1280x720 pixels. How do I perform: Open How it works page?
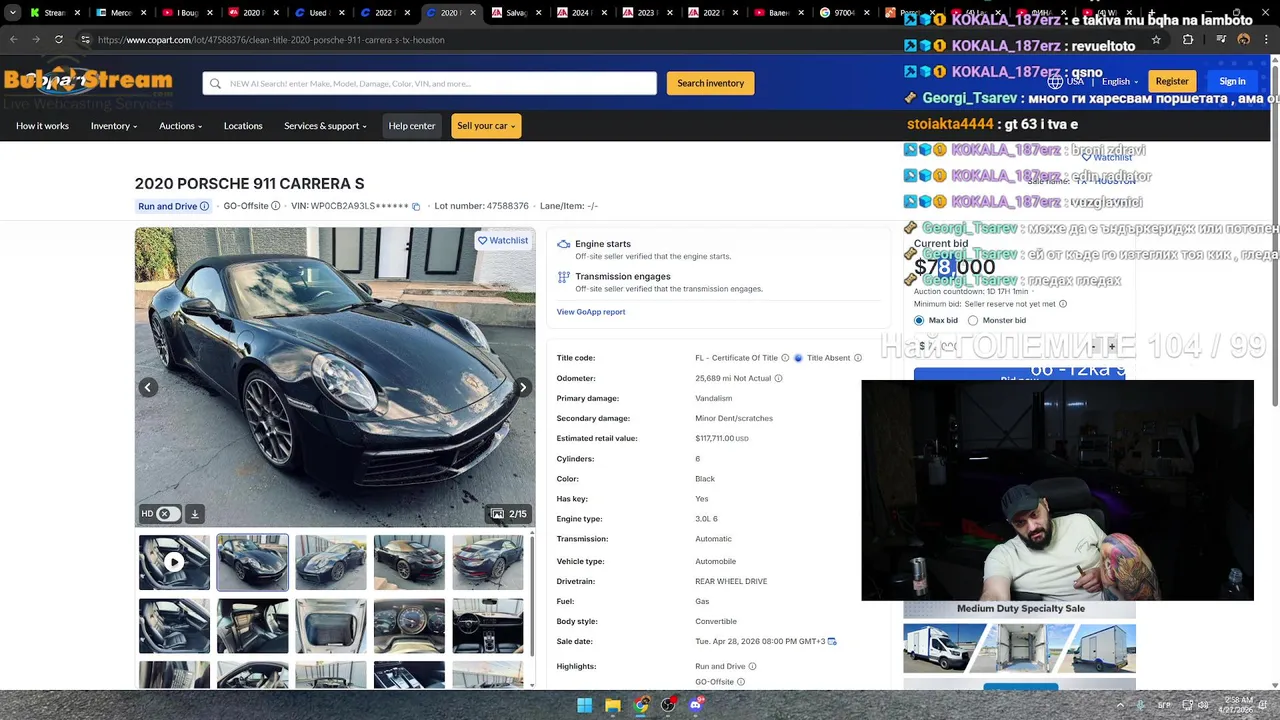pyautogui.click(x=42, y=126)
